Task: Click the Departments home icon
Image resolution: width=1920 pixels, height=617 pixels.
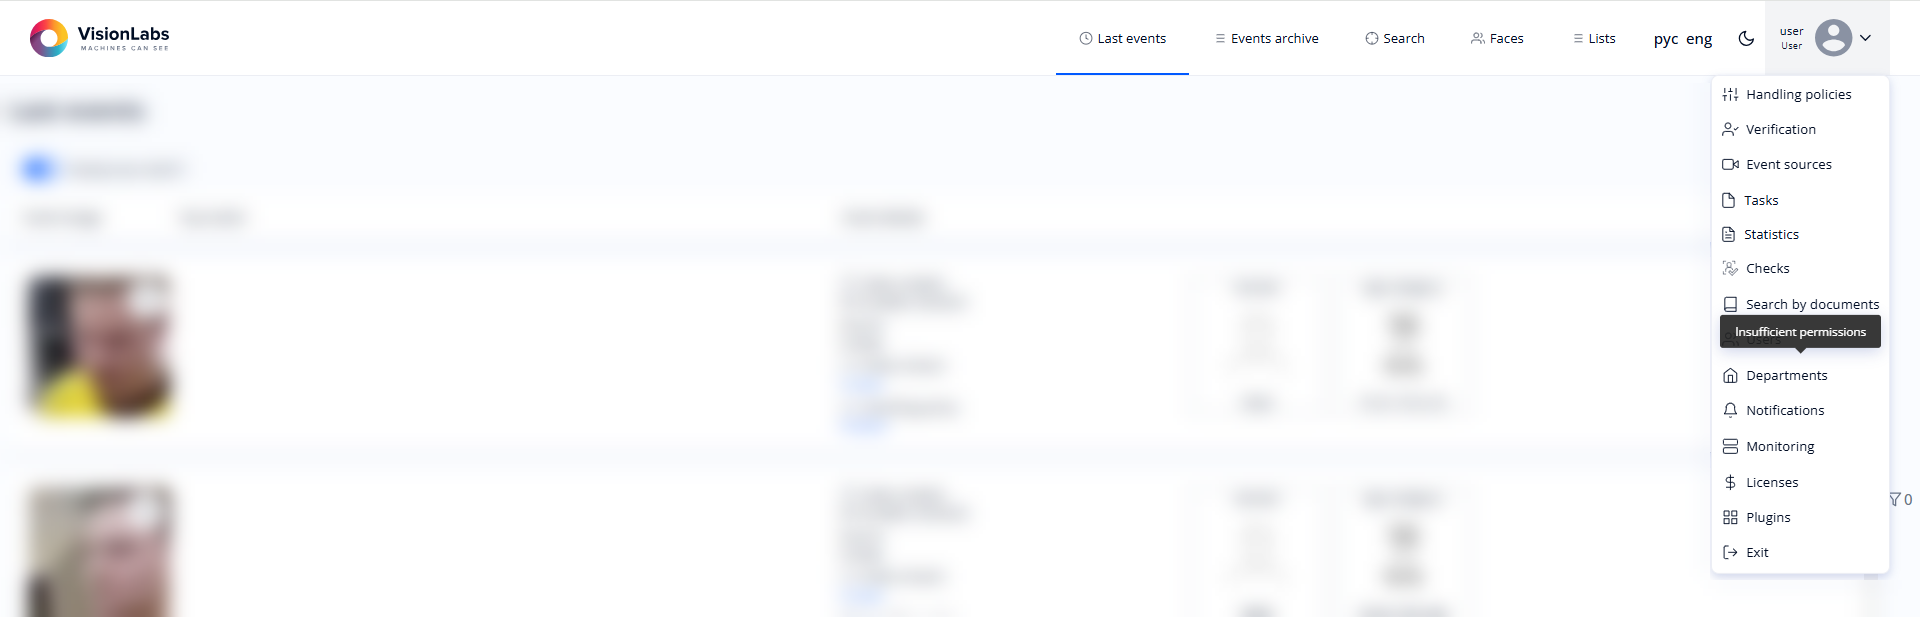Action: 1730,375
